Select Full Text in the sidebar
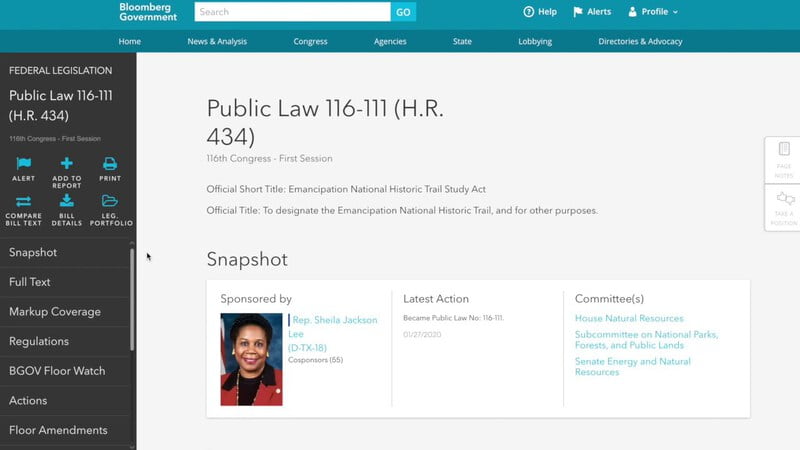Screen dimensions: 800x450 pyautogui.click(x=65, y=282)
